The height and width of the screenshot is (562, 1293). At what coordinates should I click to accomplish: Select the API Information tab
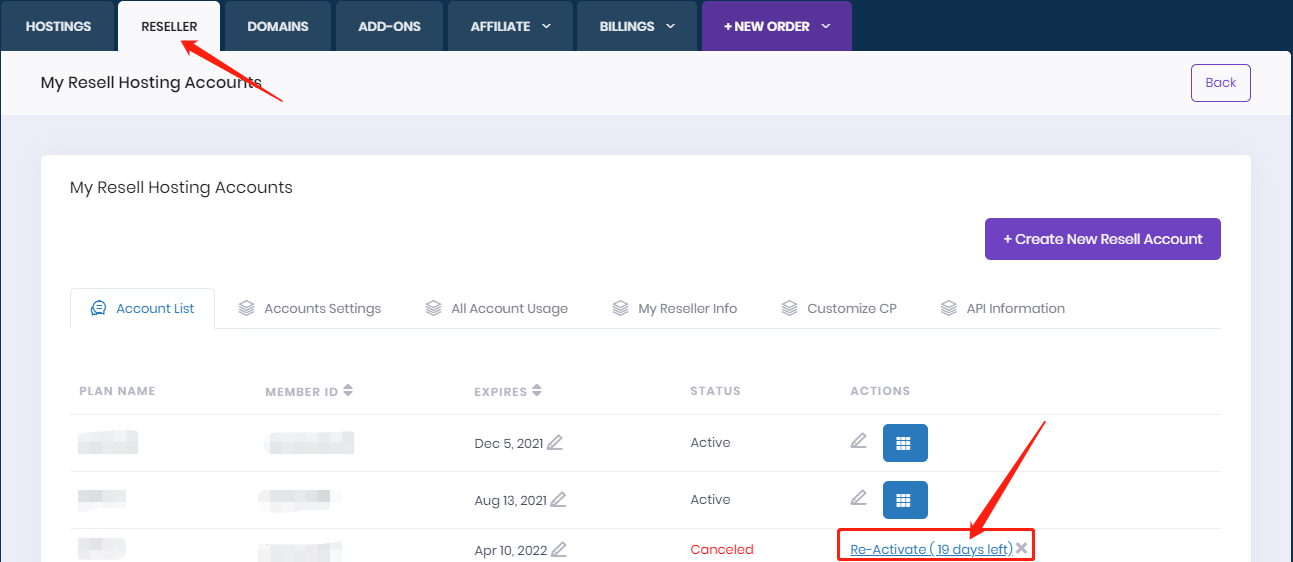coord(1003,308)
